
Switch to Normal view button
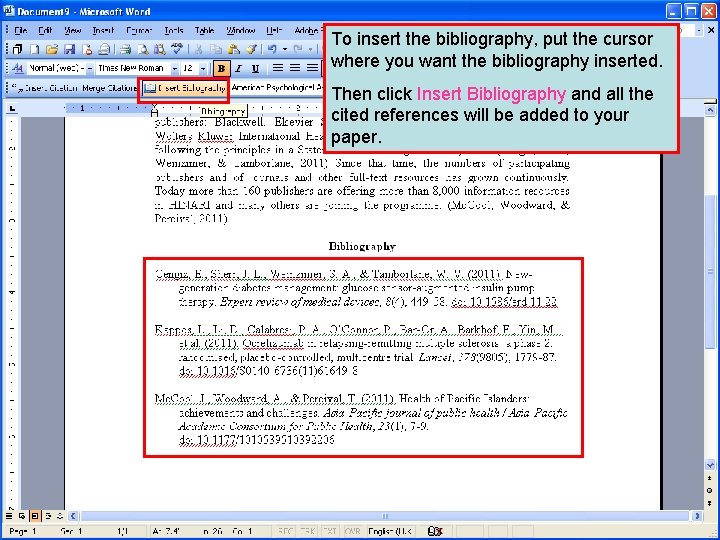point(9,516)
